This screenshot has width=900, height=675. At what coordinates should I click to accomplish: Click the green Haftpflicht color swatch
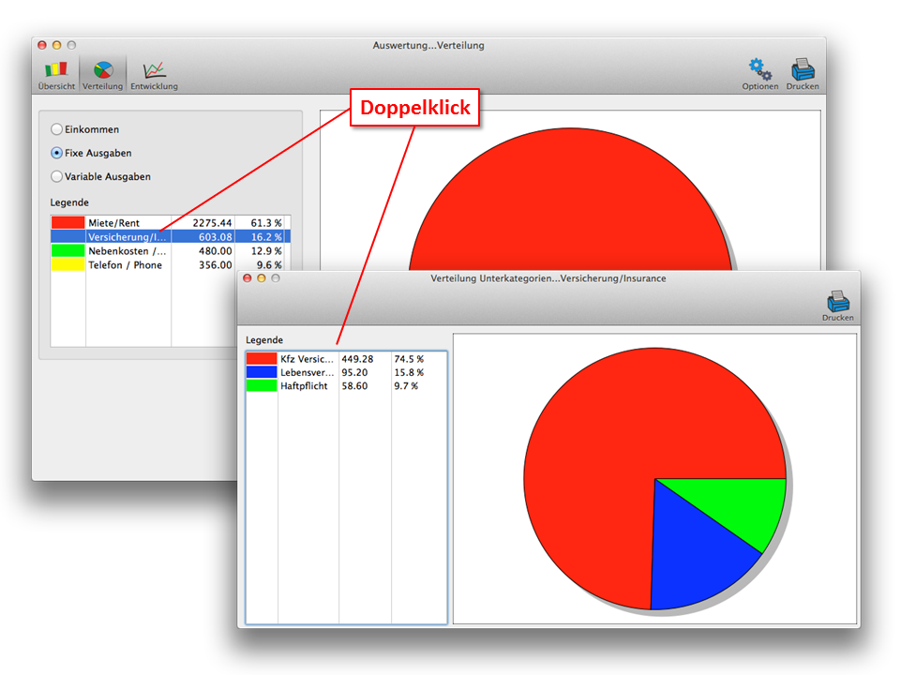(261, 386)
